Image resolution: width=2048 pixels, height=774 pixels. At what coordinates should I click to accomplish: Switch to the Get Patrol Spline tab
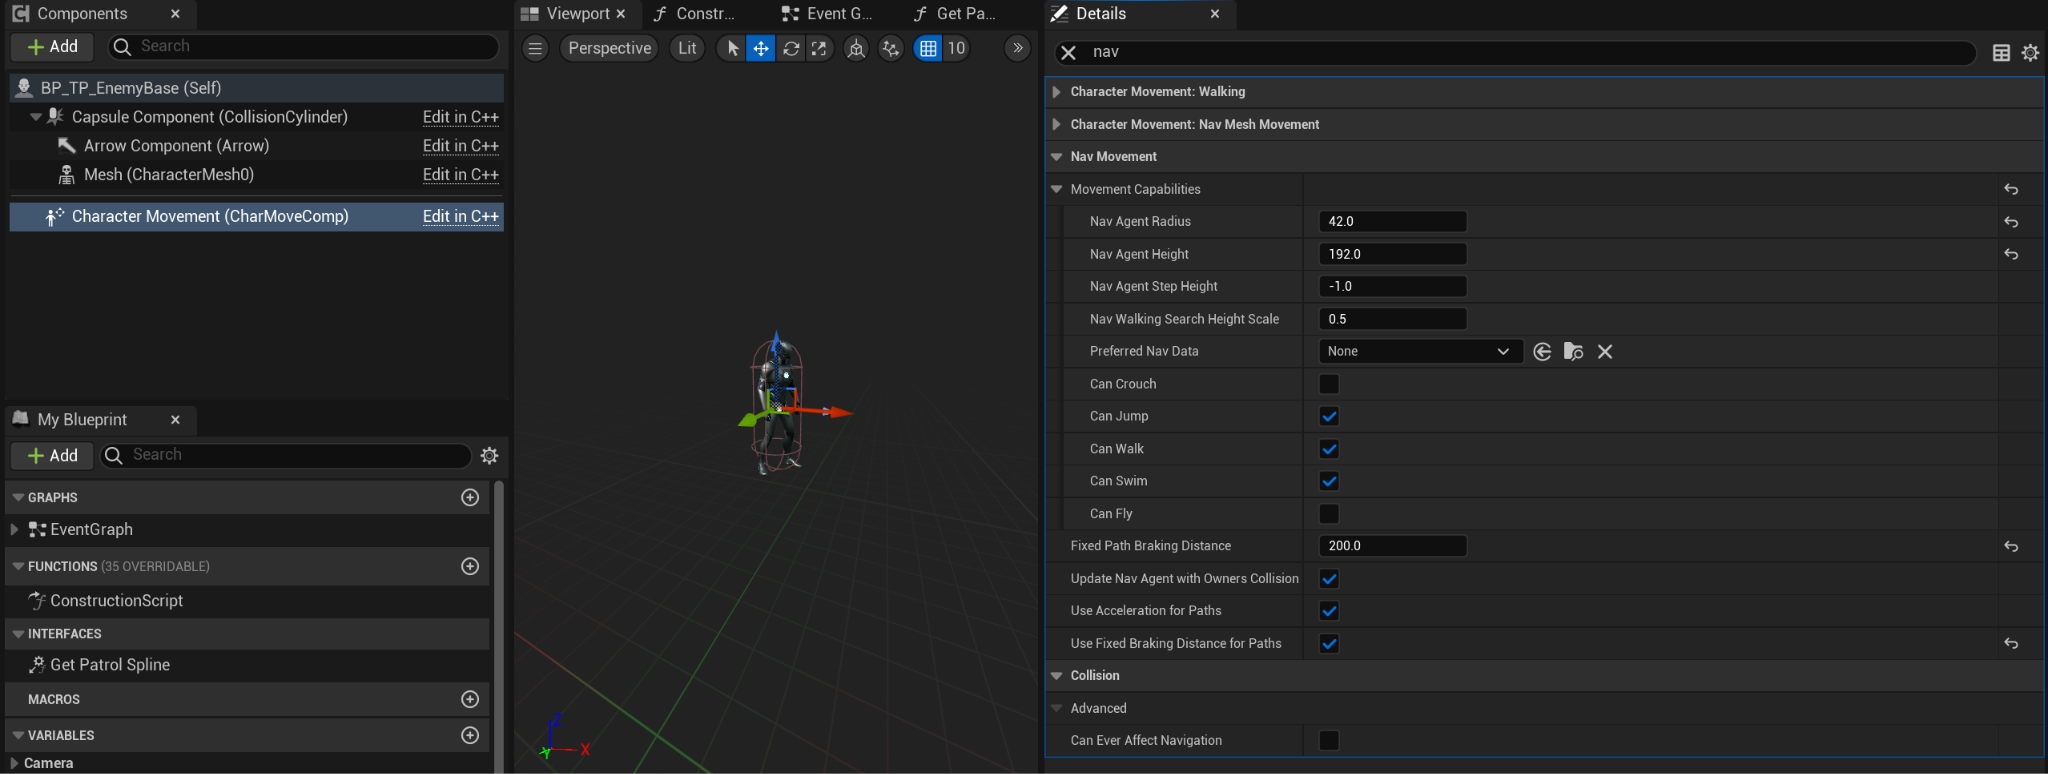[957, 14]
